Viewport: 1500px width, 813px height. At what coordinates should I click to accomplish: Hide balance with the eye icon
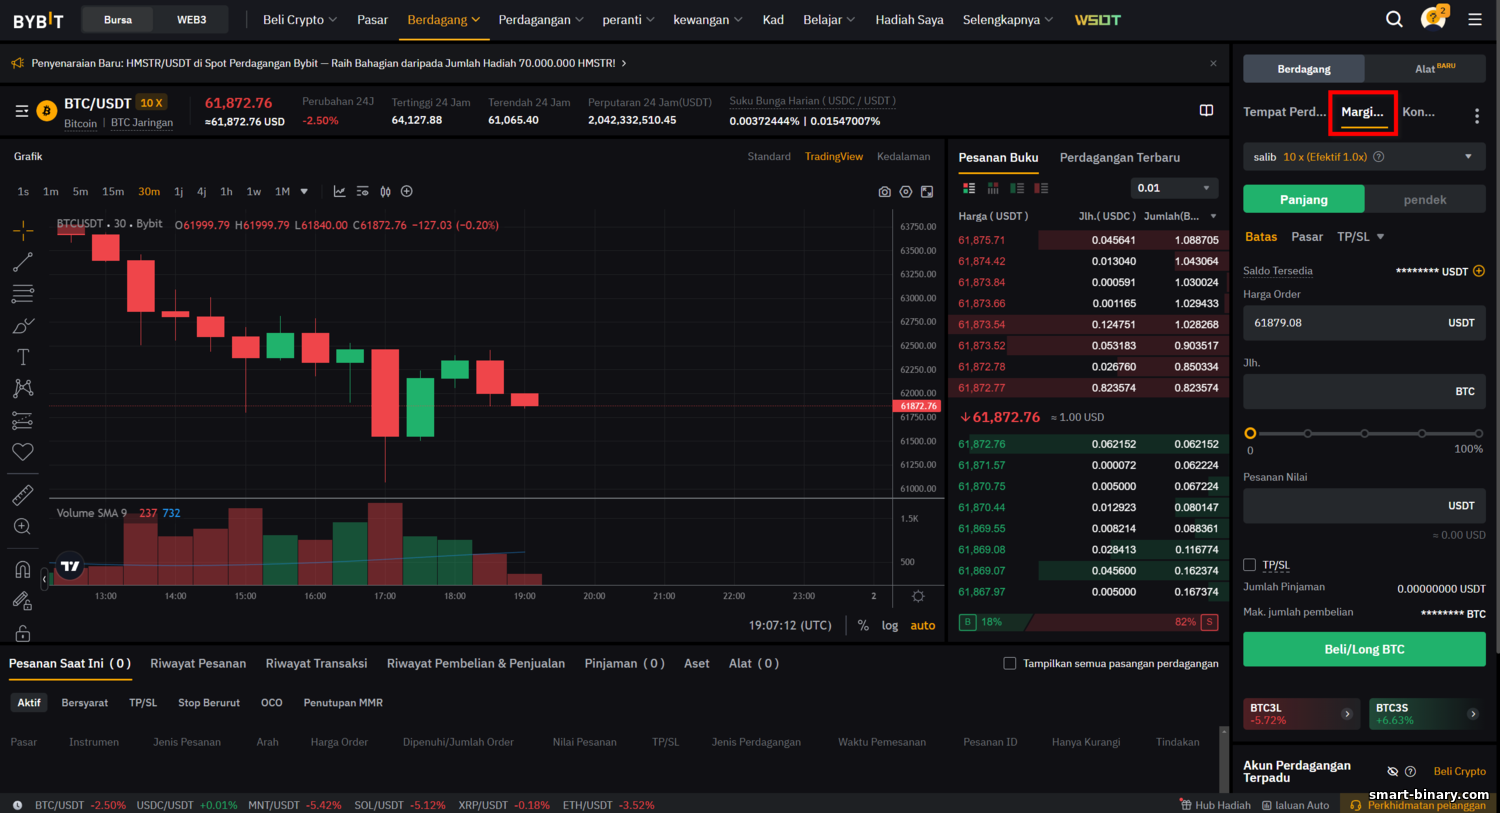1392,771
